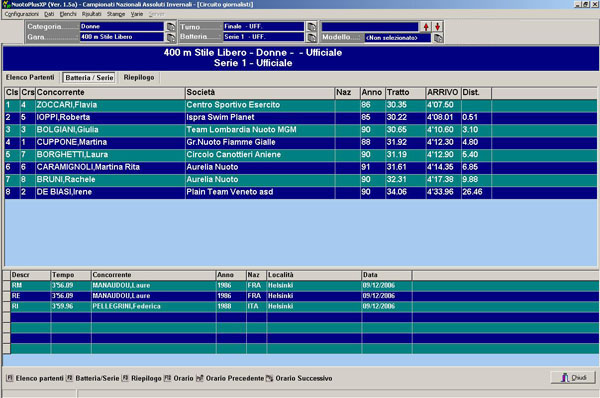Click the Descr column header
Viewport: 600px width, 398px height.
pos(31,275)
